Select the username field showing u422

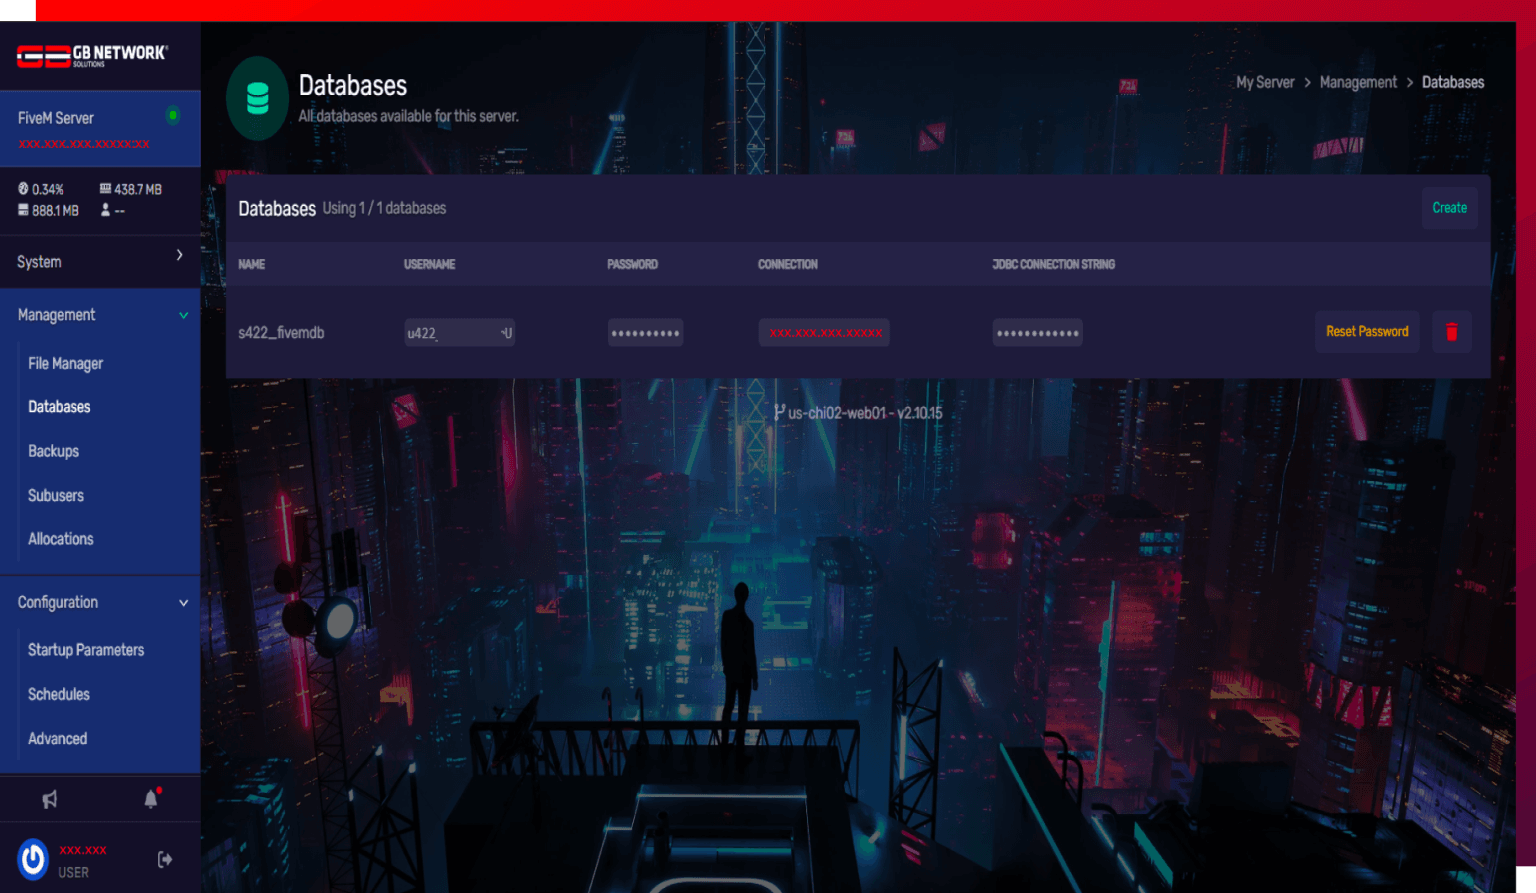(459, 332)
